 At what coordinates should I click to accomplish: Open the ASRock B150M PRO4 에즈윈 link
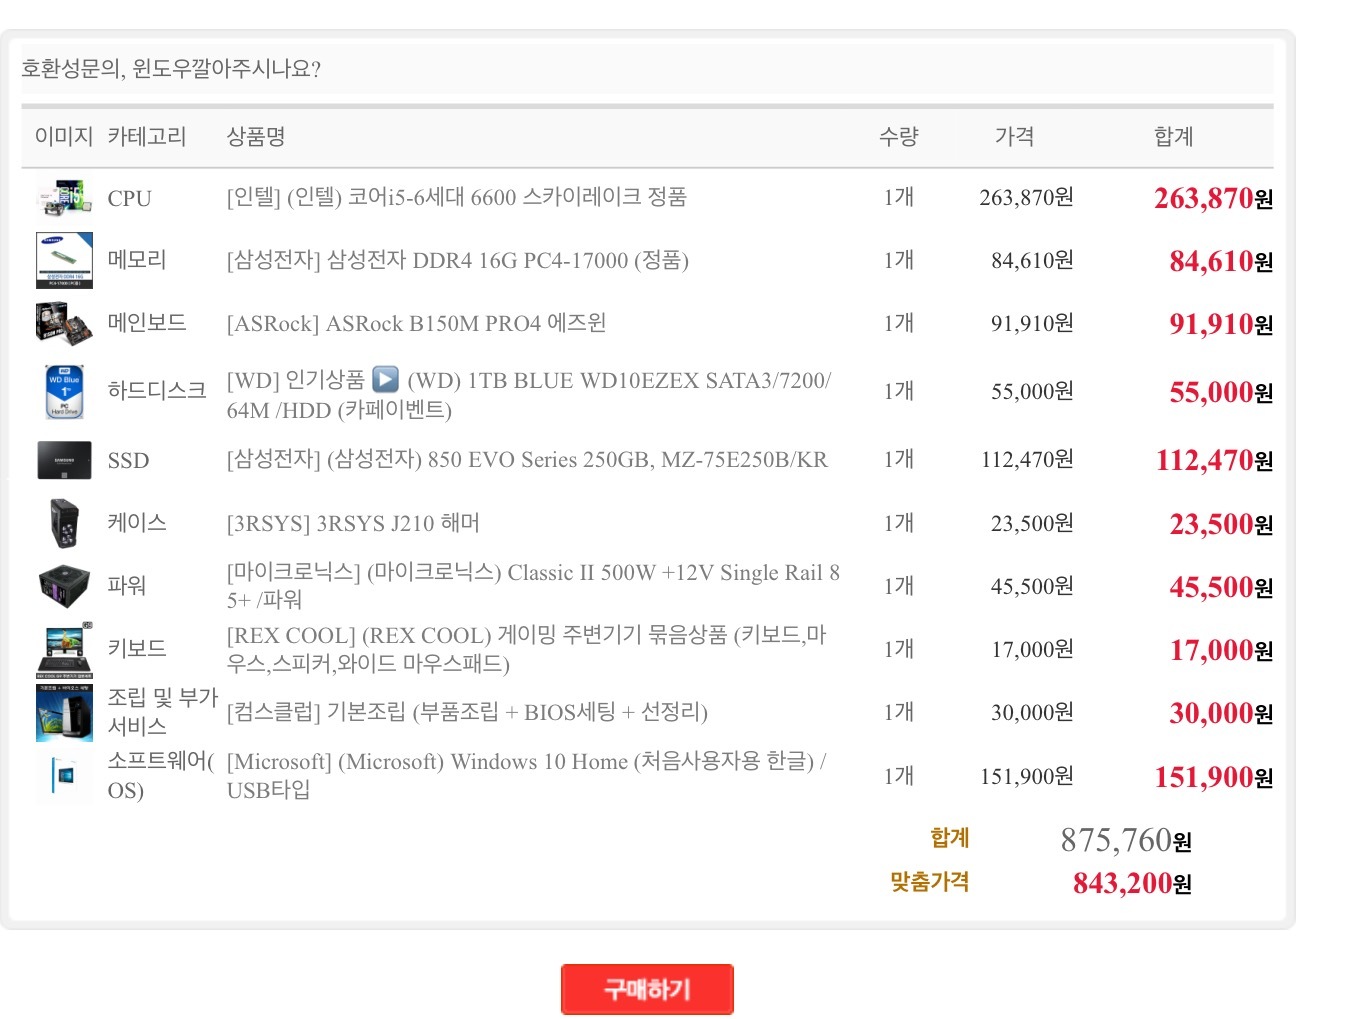pos(417,323)
